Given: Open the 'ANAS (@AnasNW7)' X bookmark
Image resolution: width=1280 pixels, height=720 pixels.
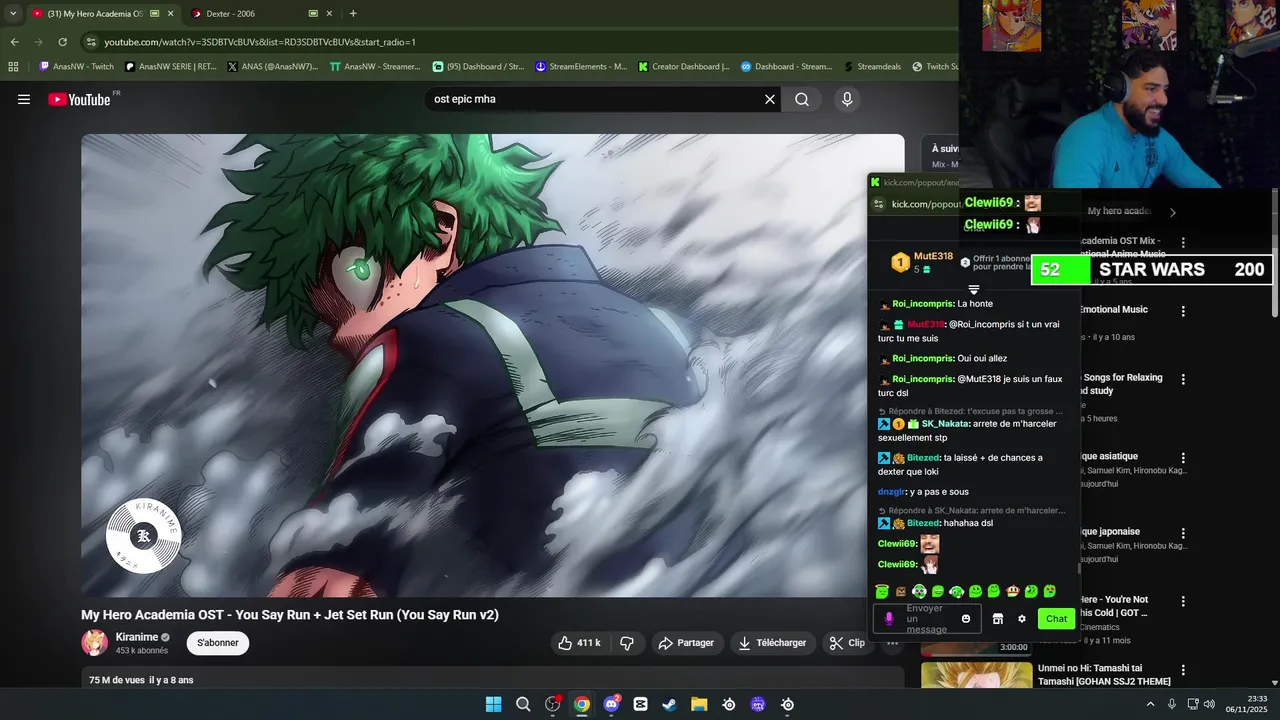Looking at the screenshot, I should point(272,67).
